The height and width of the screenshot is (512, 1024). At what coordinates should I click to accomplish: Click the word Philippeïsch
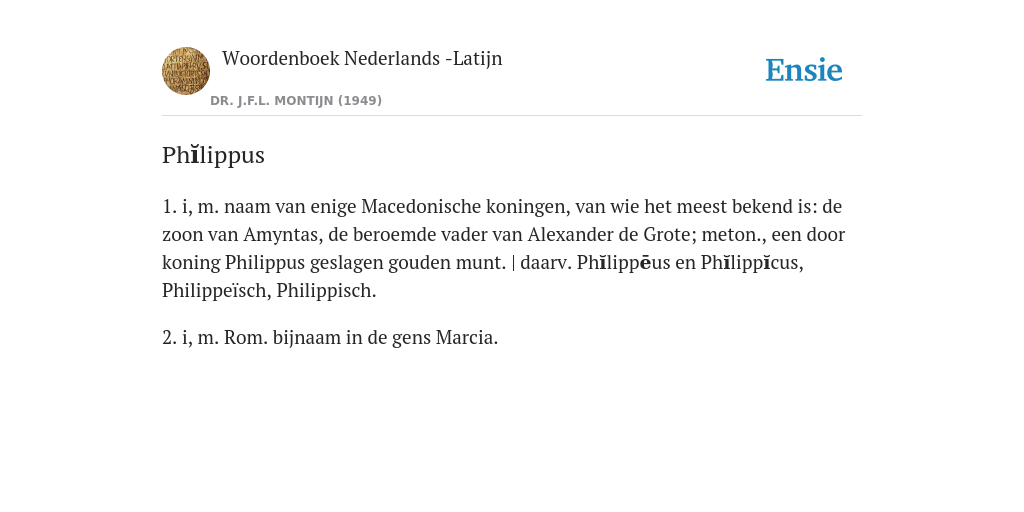216,291
